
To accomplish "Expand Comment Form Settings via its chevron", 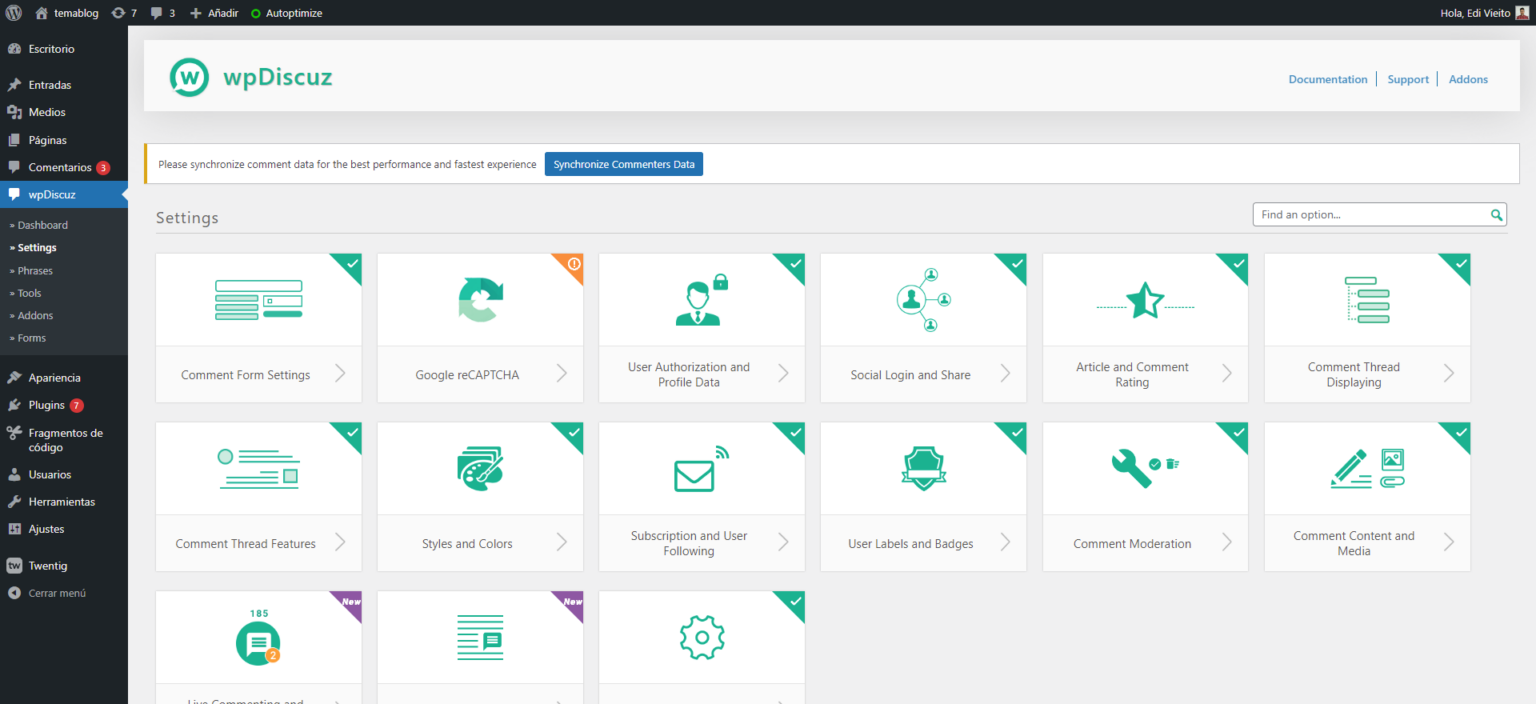I will tap(340, 374).
